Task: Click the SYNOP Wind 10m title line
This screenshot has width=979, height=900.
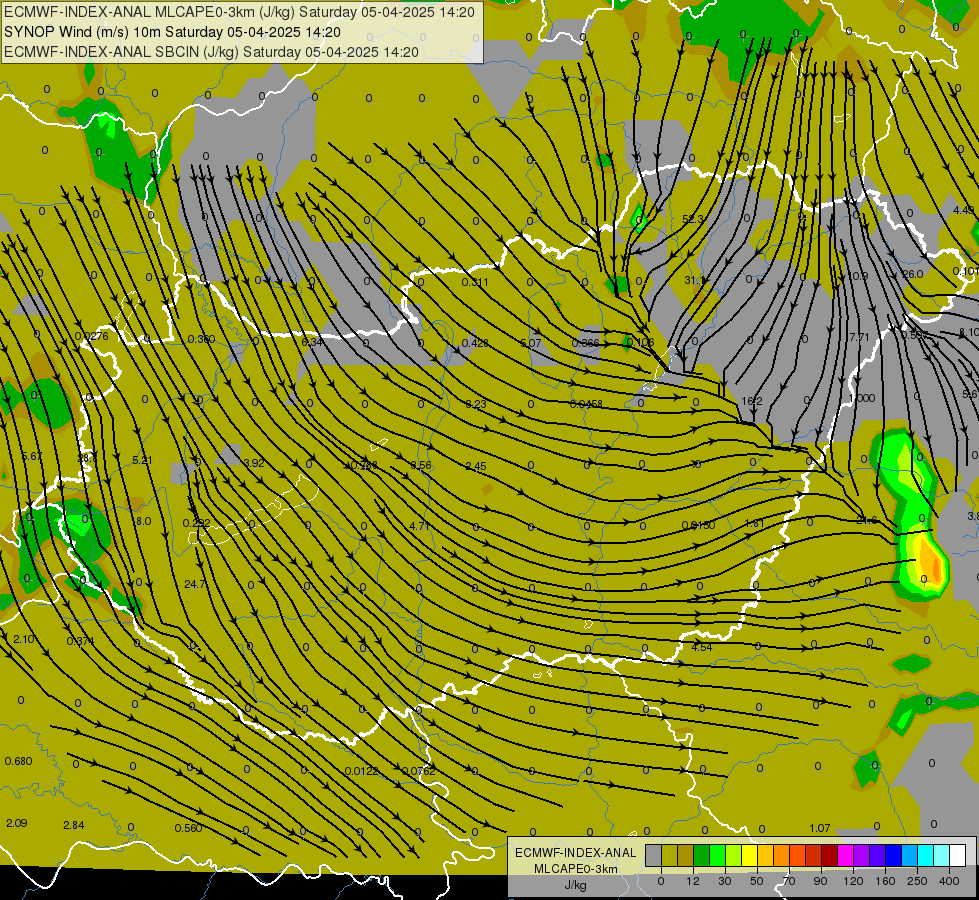Action: coord(172,32)
